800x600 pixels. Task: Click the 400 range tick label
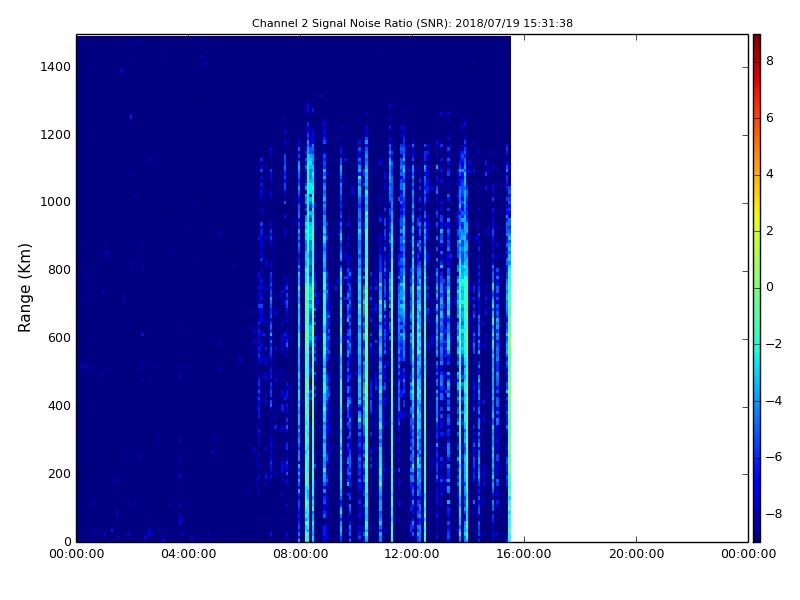59,406
